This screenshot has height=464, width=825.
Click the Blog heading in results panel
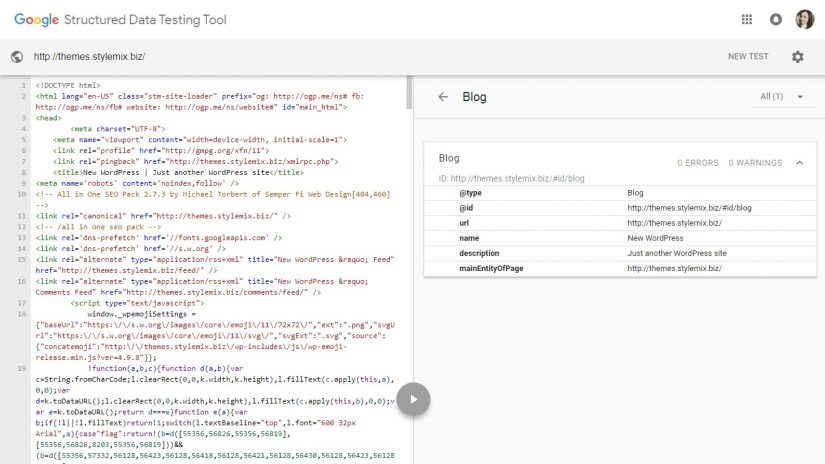(474, 97)
